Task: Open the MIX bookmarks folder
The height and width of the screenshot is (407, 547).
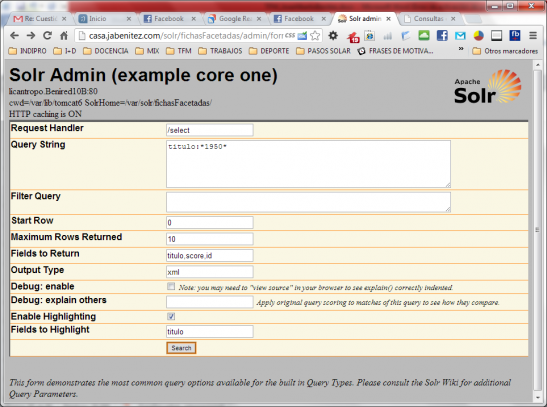Action: [x=147, y=51]
